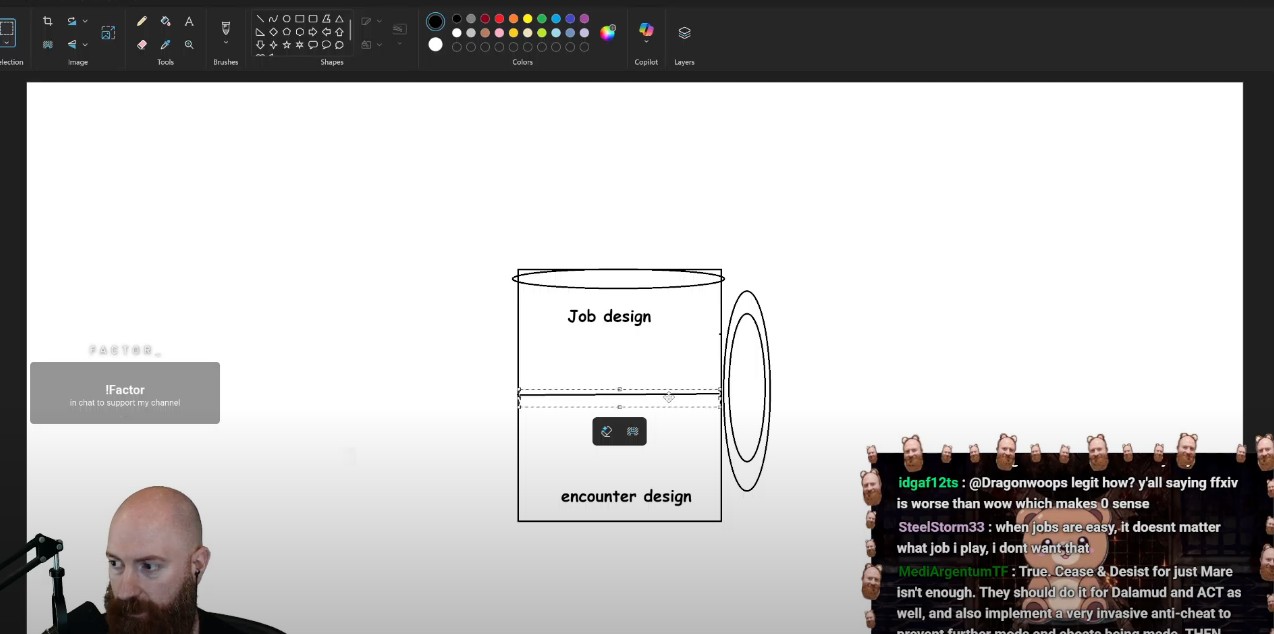
Task: Choose the Hexagon shape
Action: coord(299,32)
